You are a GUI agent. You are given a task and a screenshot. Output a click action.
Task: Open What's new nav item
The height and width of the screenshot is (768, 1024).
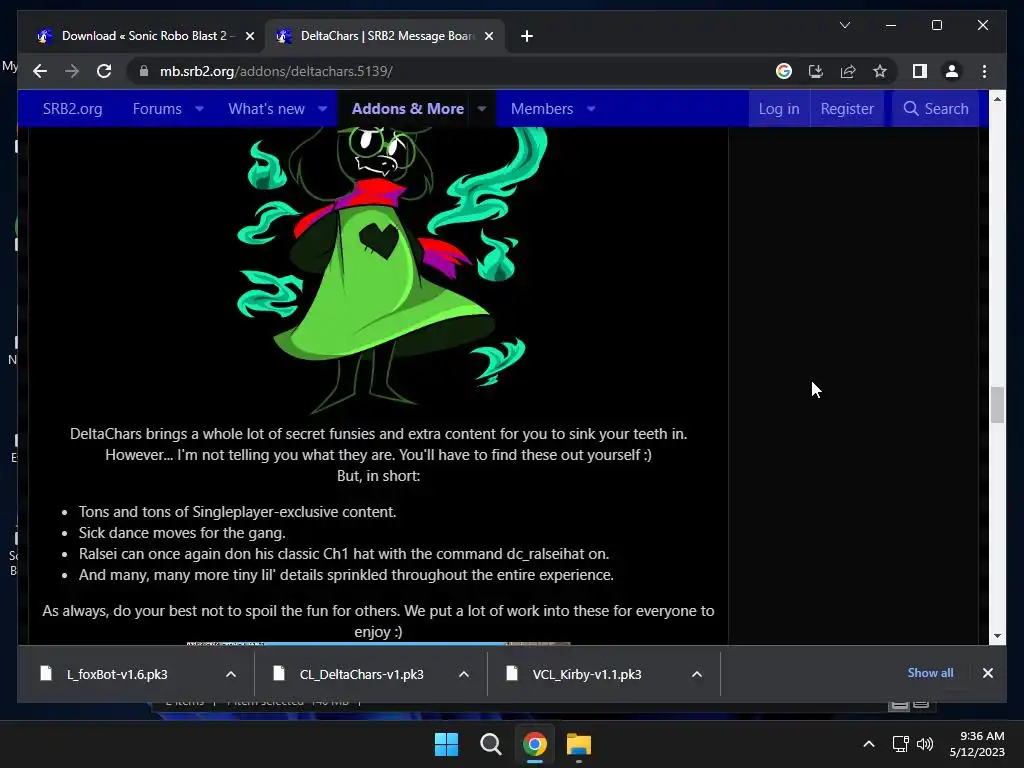[266, 108]
